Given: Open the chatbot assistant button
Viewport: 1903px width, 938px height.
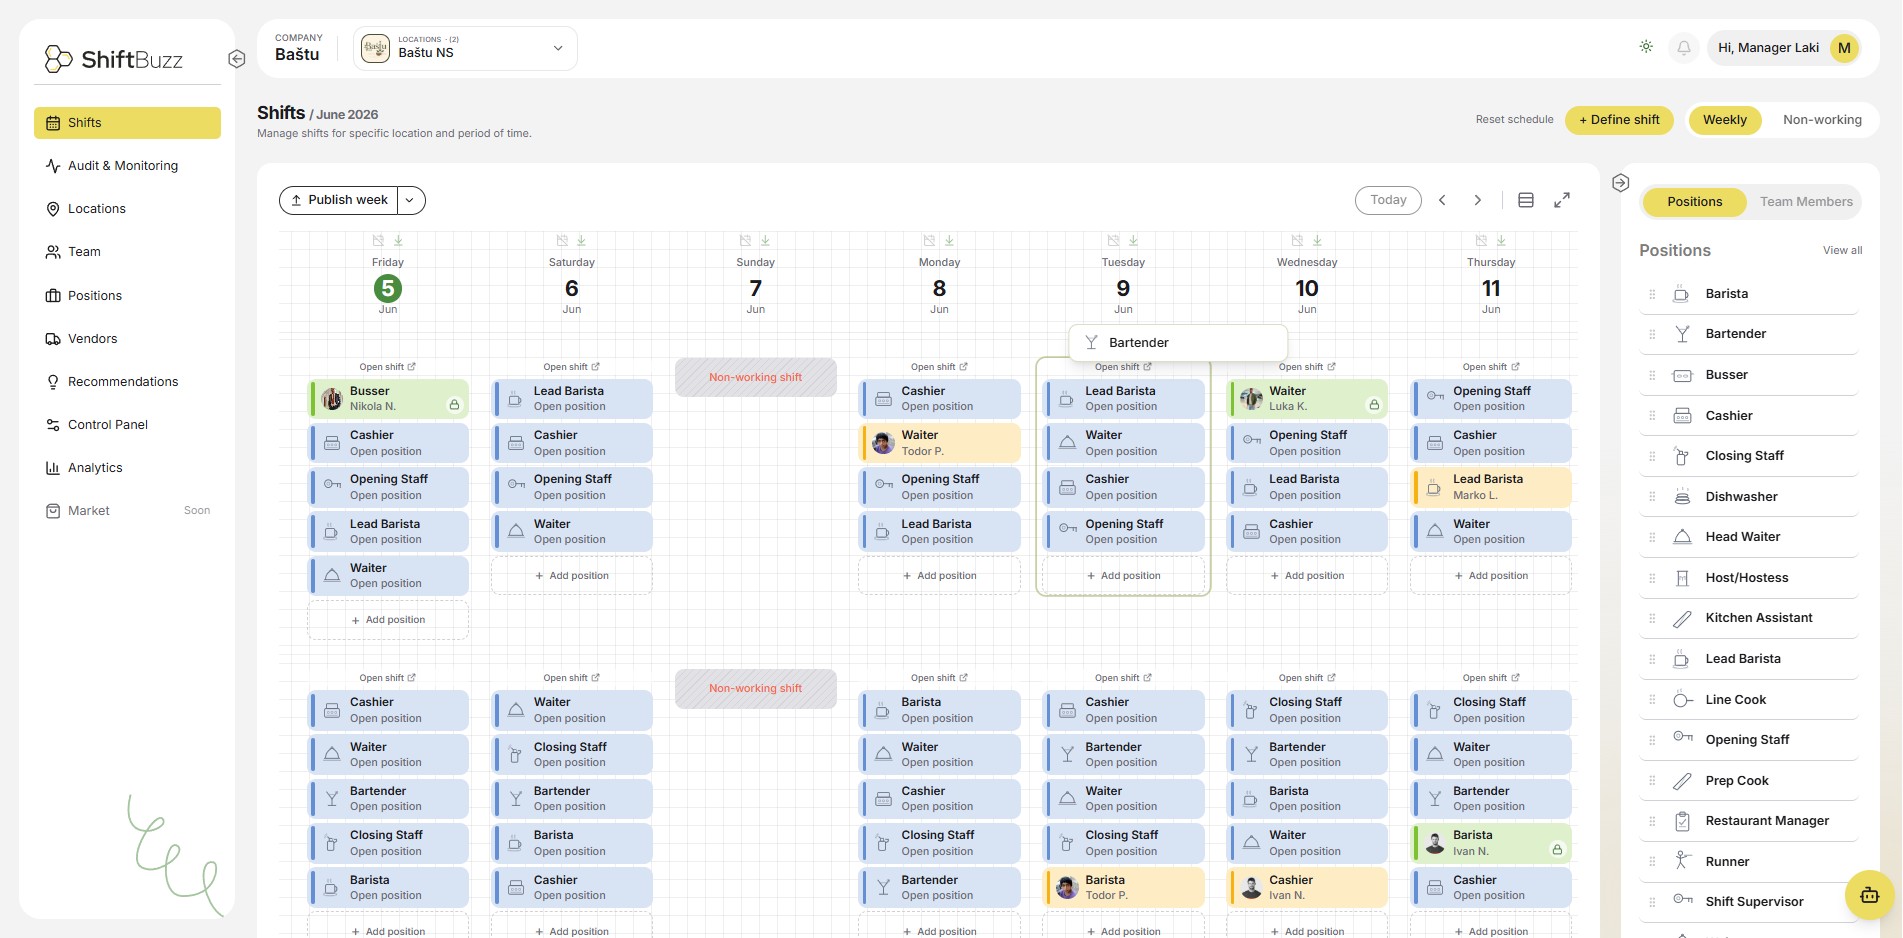Looking at the screenshot, I should pos(1869,895).
